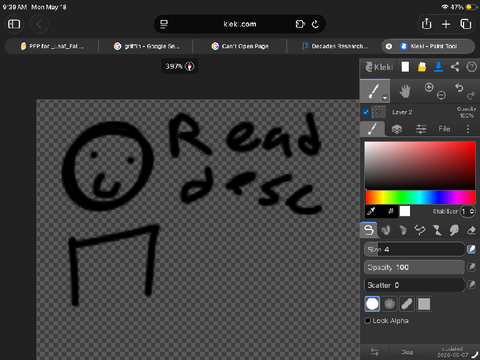Screen dimensions: 480x360
Task: Select the chemy brush type
Action: click(437, 230)
